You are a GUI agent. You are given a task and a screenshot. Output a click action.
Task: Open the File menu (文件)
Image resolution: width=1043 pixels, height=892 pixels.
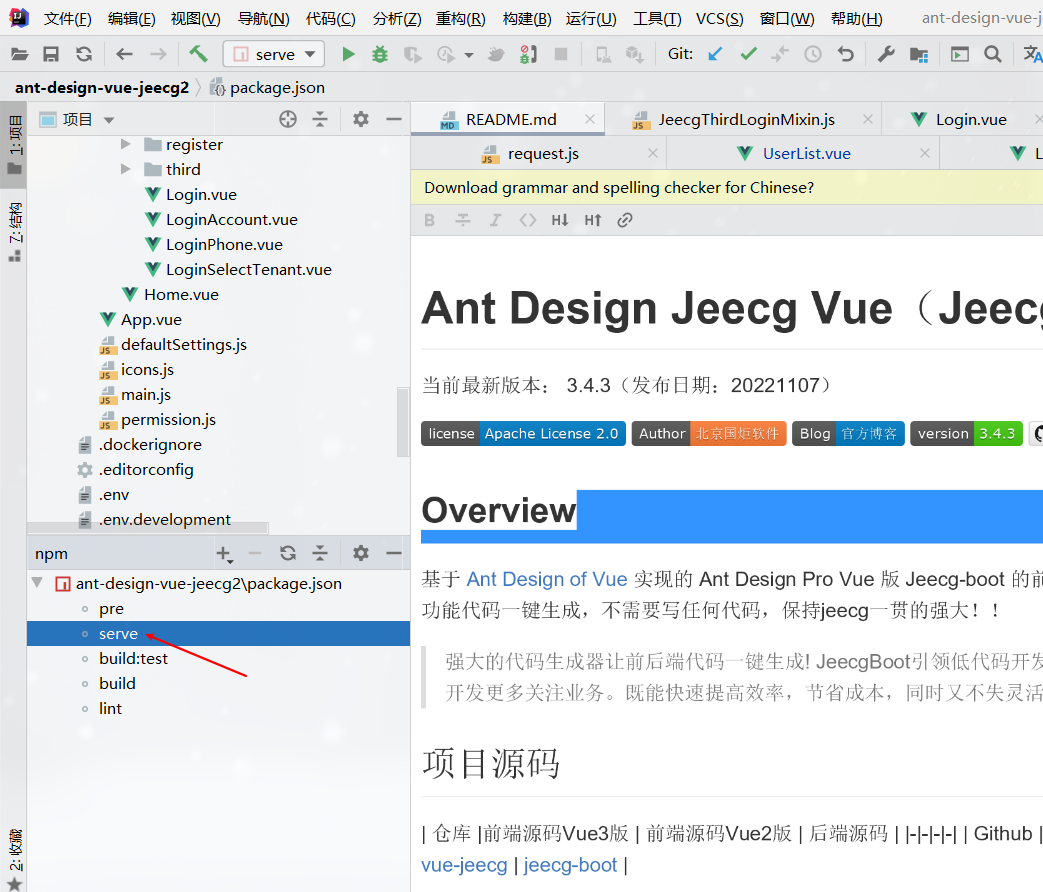click(x=67, y=19)
